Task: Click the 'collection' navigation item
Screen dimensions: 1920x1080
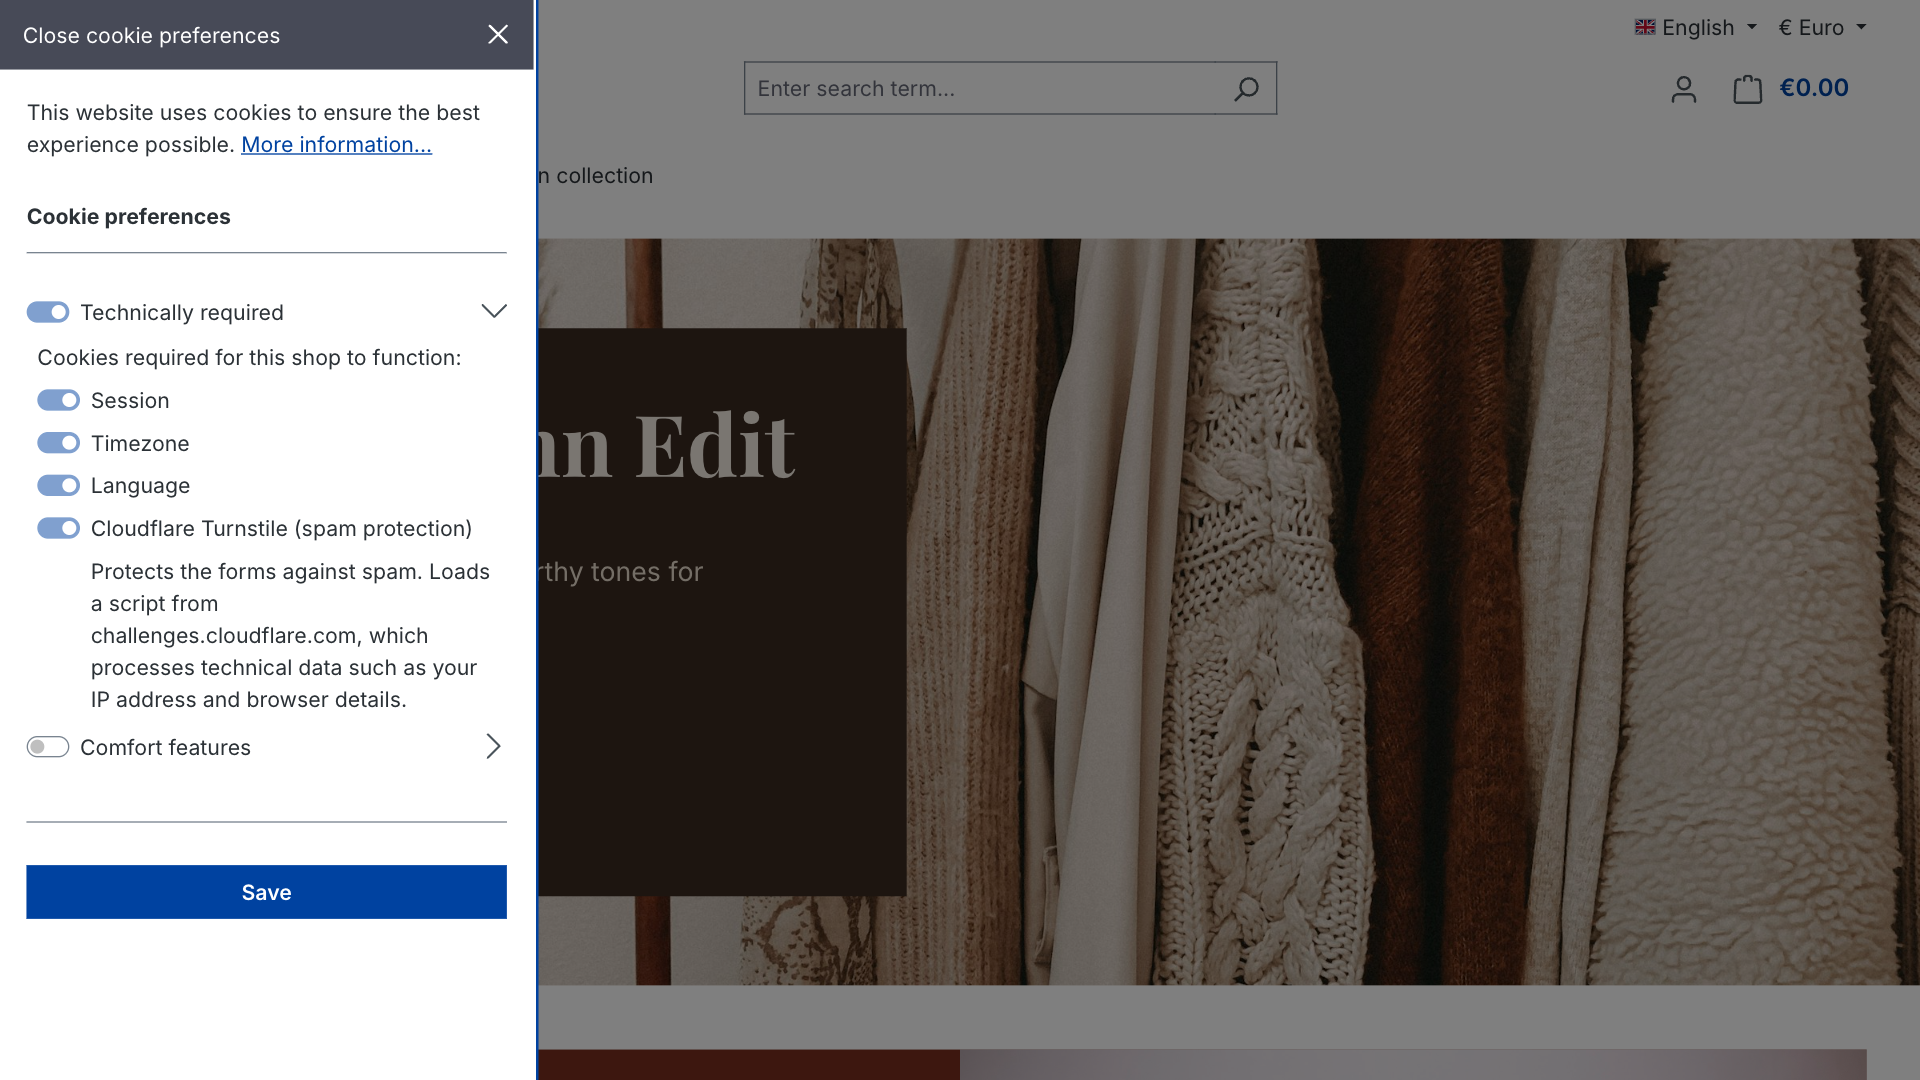Action: [x=596, y=176]
